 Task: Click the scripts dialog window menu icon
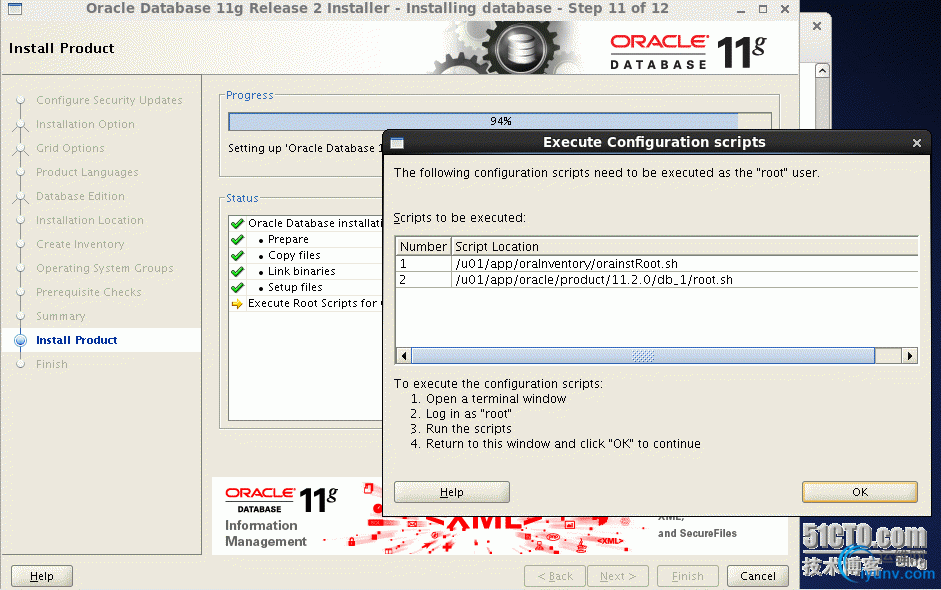[397, 143]
